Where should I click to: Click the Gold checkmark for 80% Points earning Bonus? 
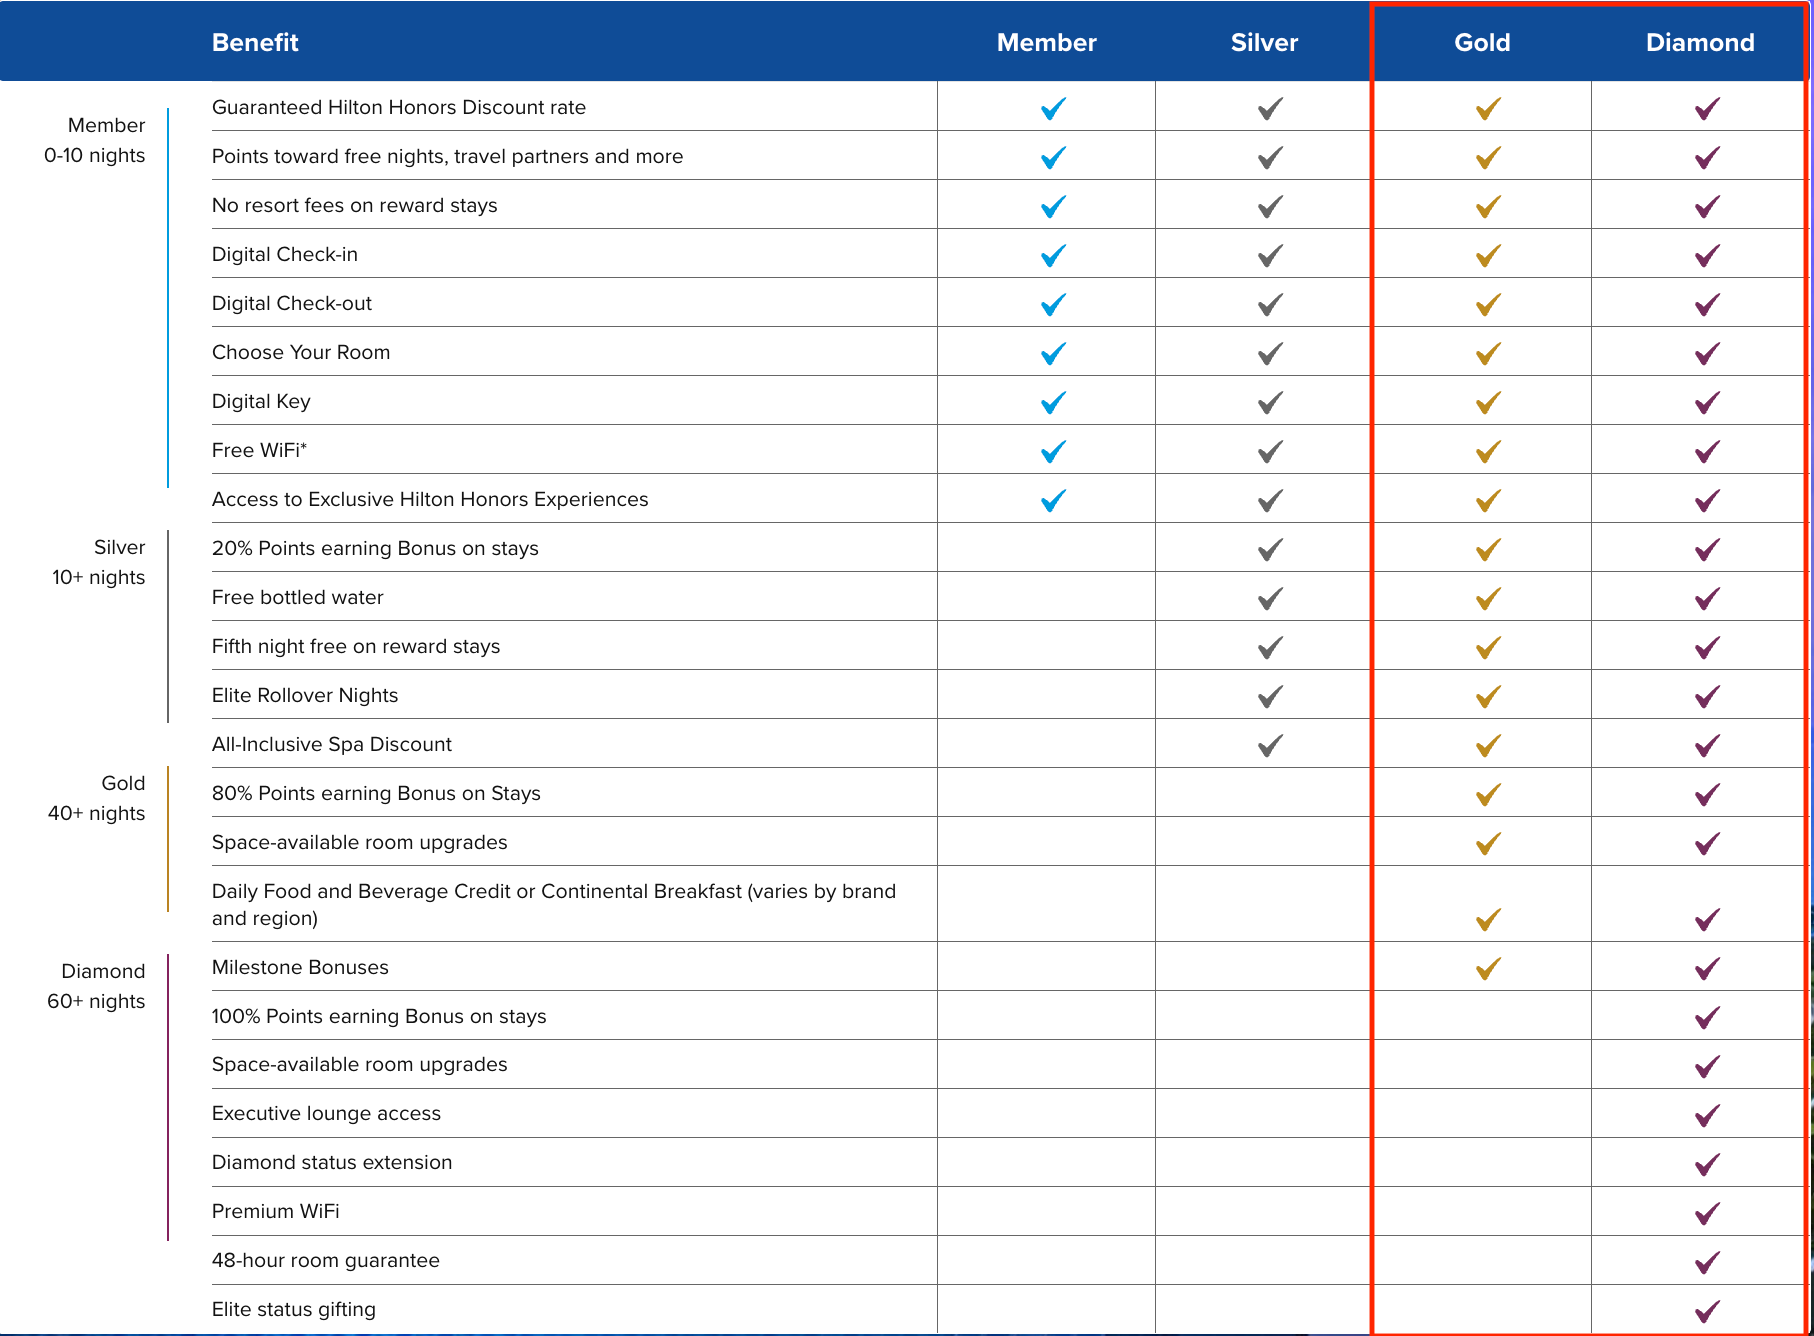1488,794
